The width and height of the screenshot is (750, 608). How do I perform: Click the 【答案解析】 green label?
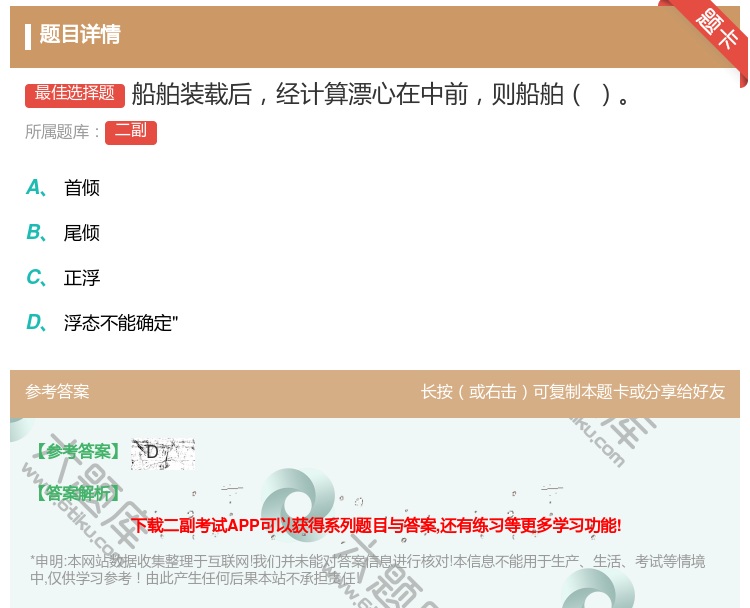click(x=78, y=493)
